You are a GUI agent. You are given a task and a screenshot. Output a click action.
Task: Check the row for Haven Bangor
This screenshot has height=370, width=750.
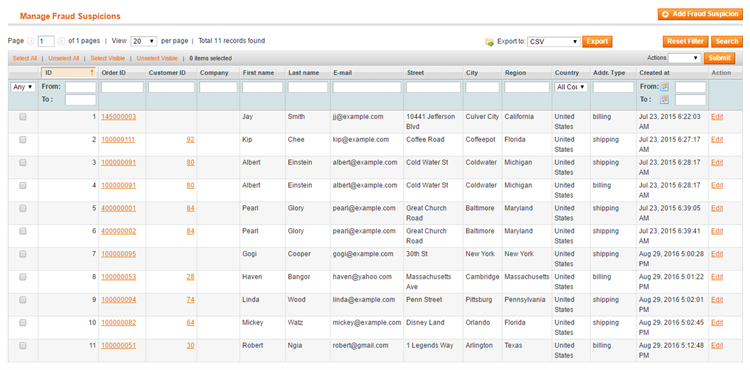coord(22,277)
